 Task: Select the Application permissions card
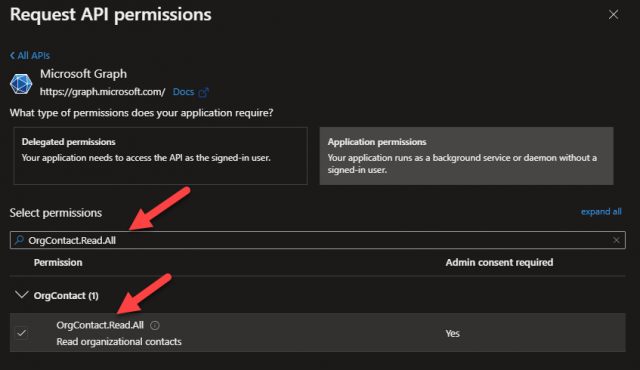click(466, 156)
